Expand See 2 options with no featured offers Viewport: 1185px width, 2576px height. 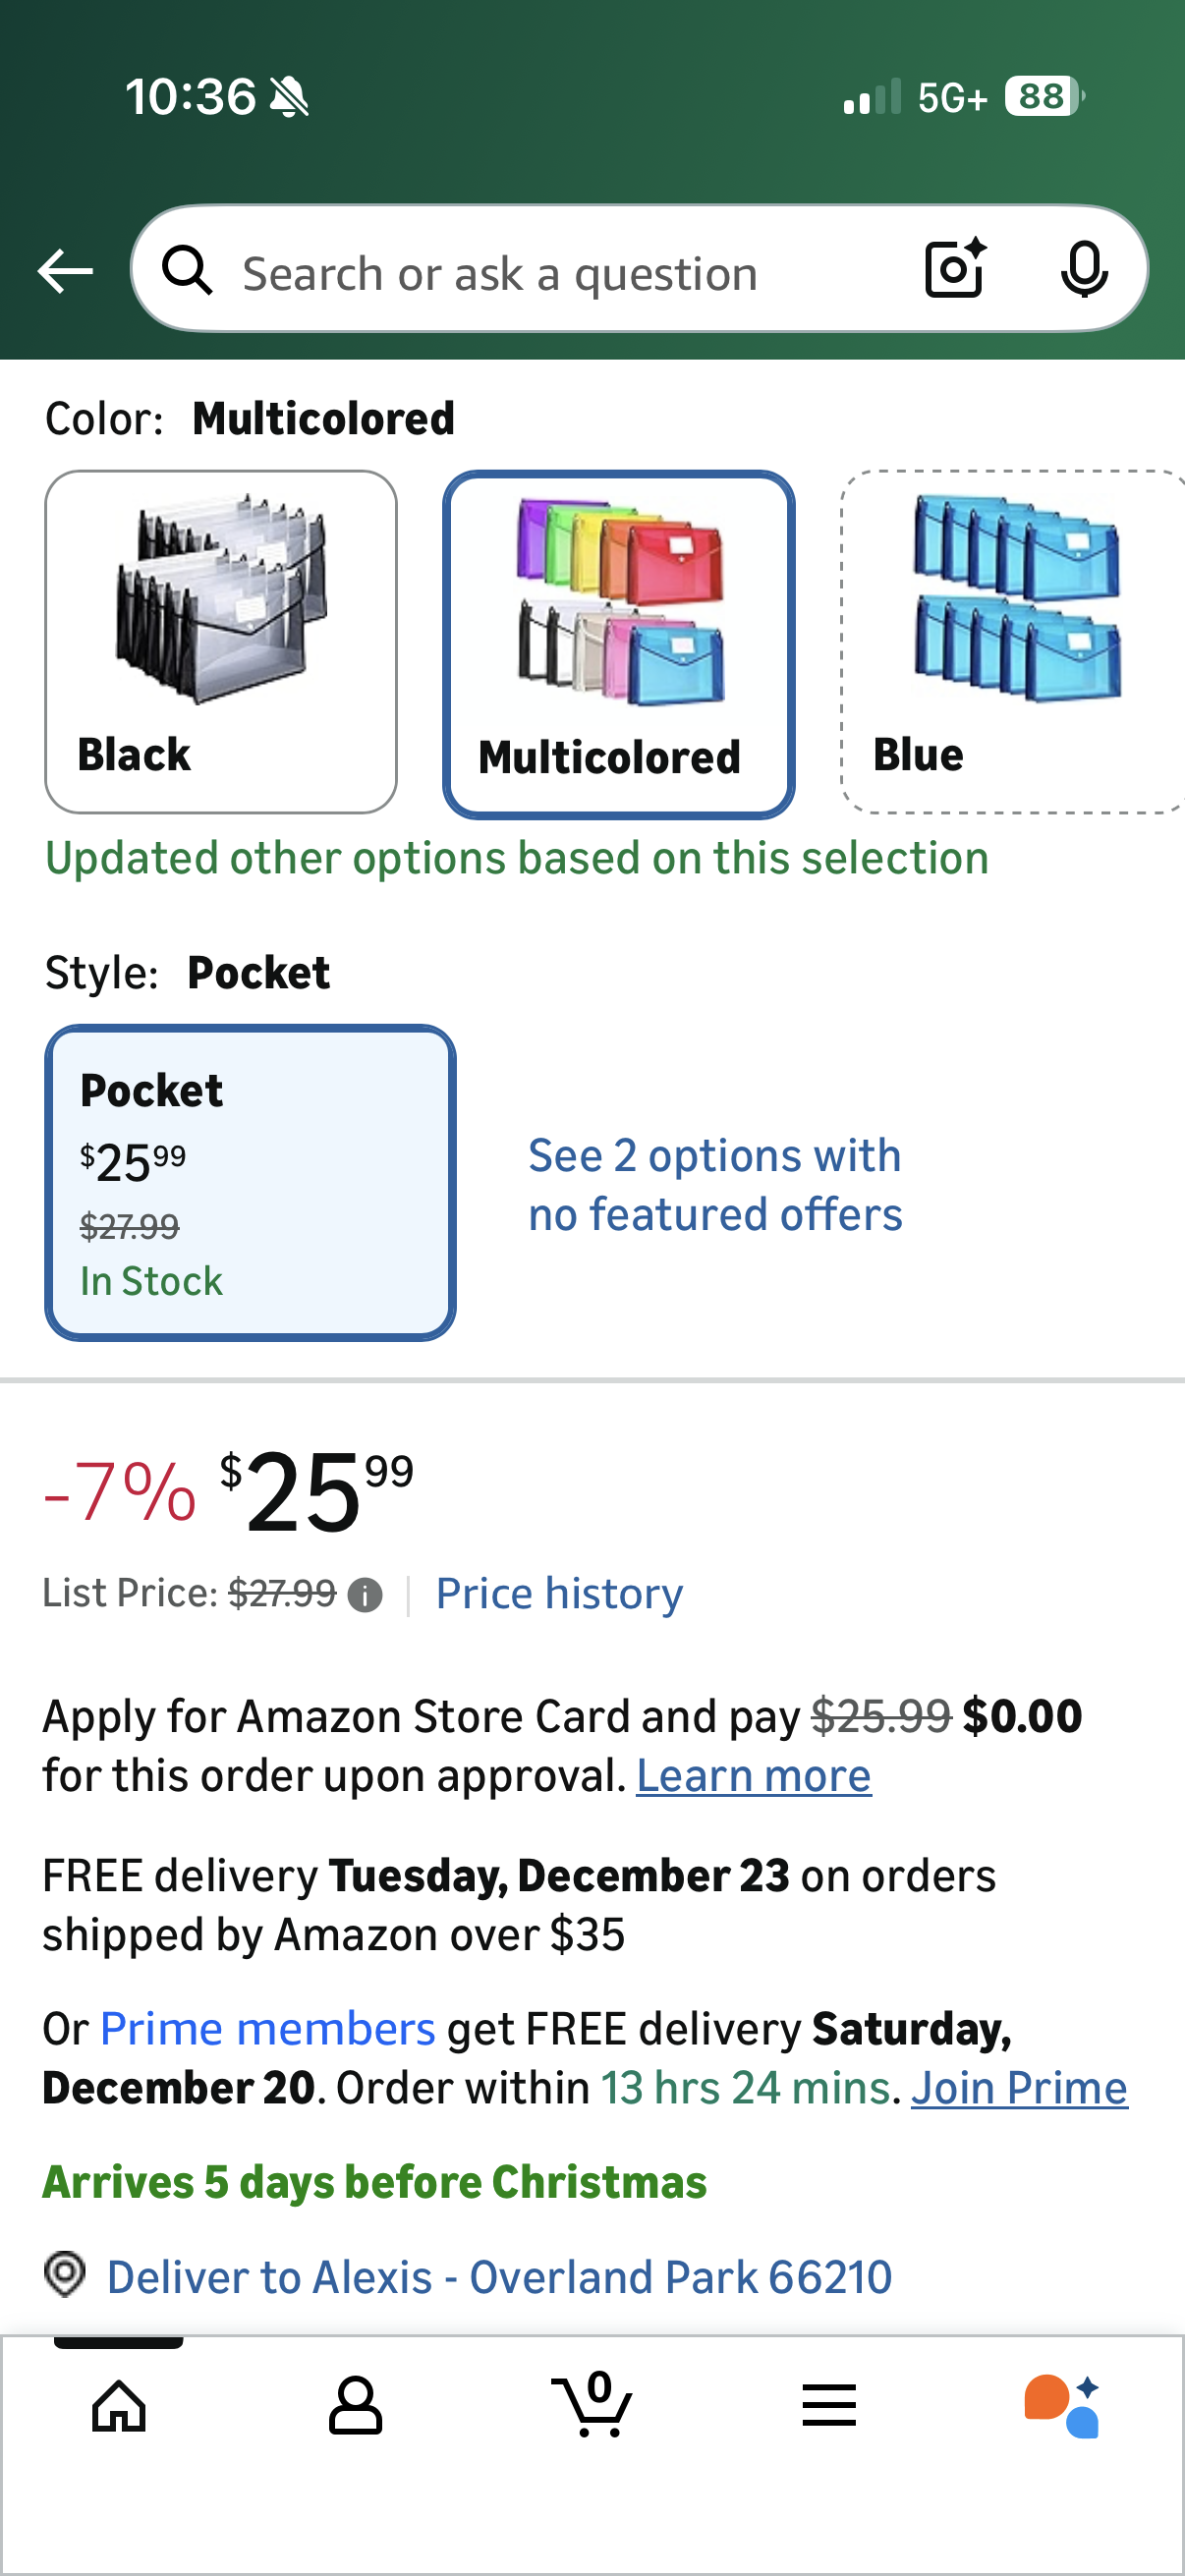click(x=715, y=1184)
